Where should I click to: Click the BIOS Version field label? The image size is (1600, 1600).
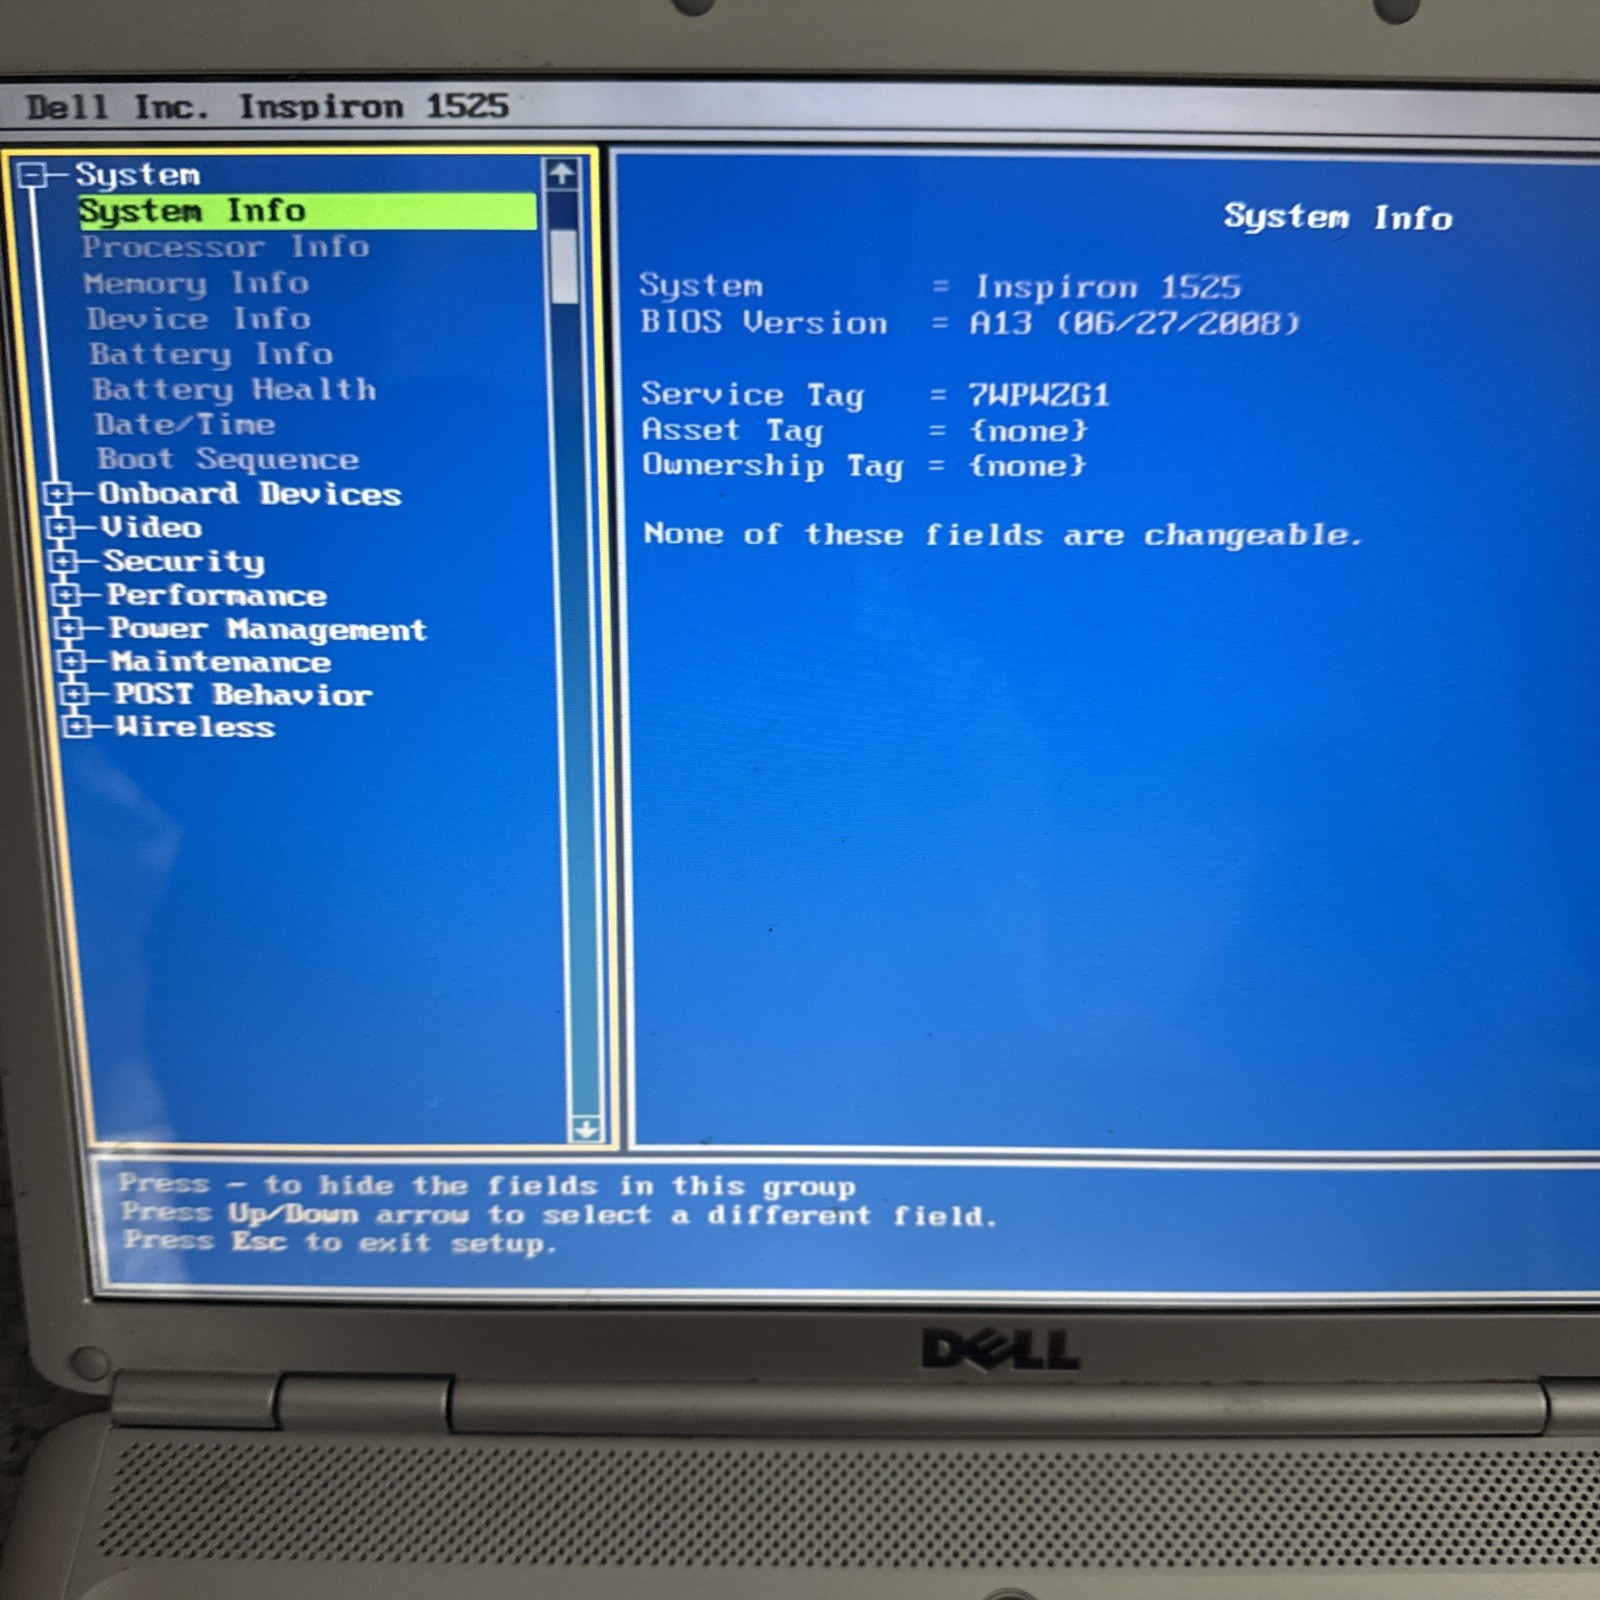pos(764,322)
